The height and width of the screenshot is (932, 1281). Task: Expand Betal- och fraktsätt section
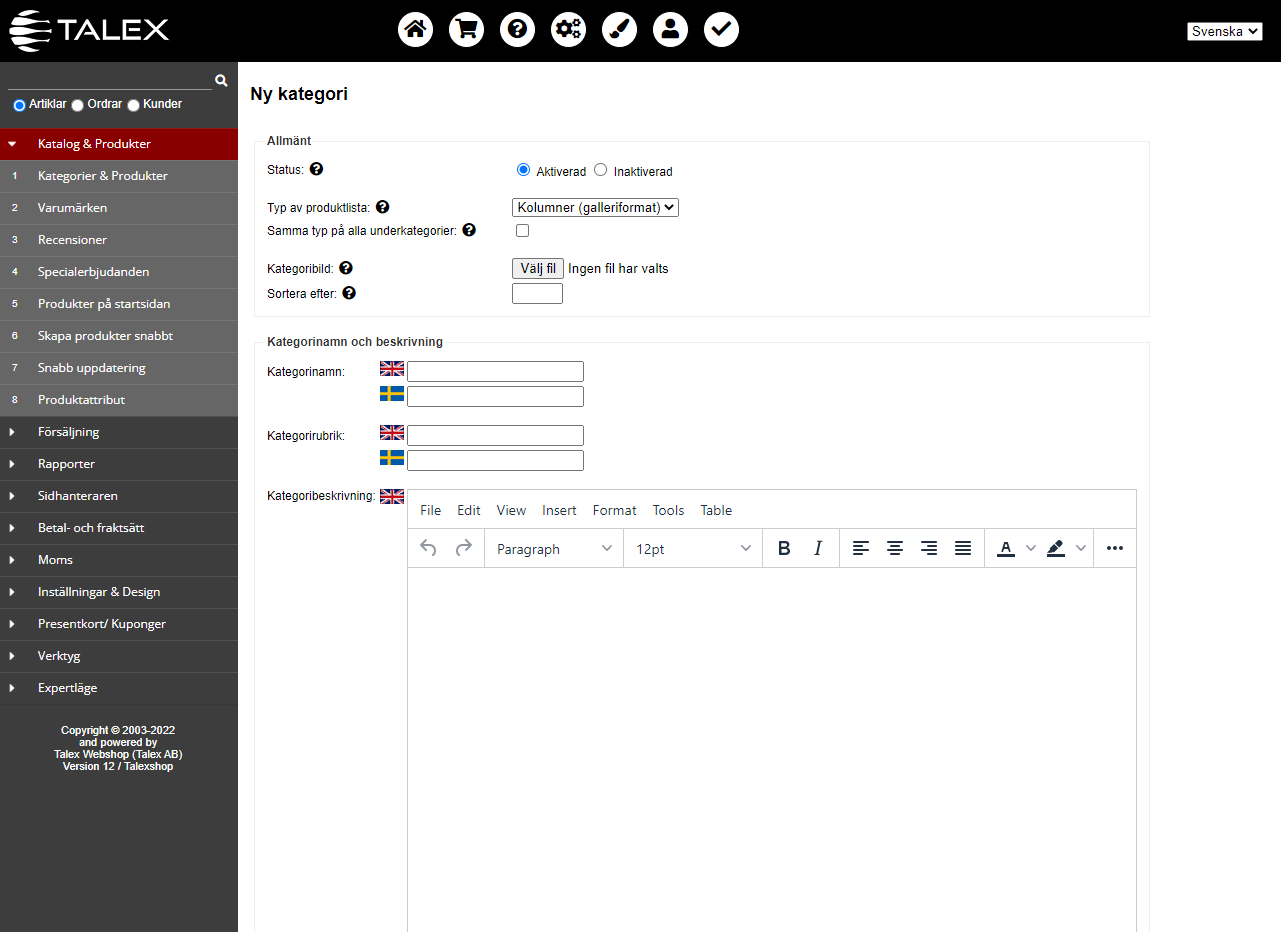(x=119, y=528)
